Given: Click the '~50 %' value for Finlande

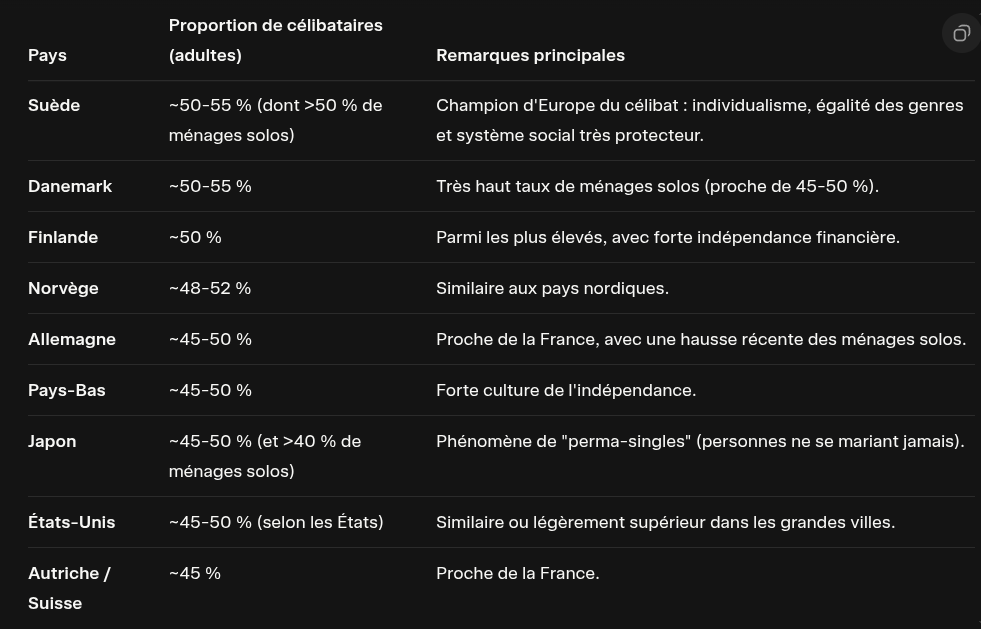Looking at the screenshot, I should point(195,237).
